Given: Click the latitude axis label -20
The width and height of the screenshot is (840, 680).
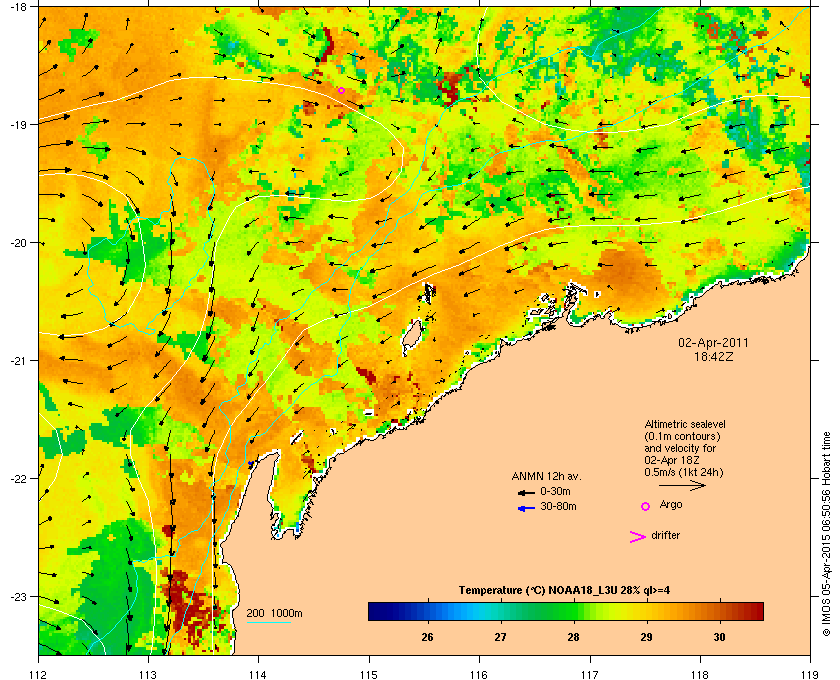Looking at the screenshot, I should (18, 242).
